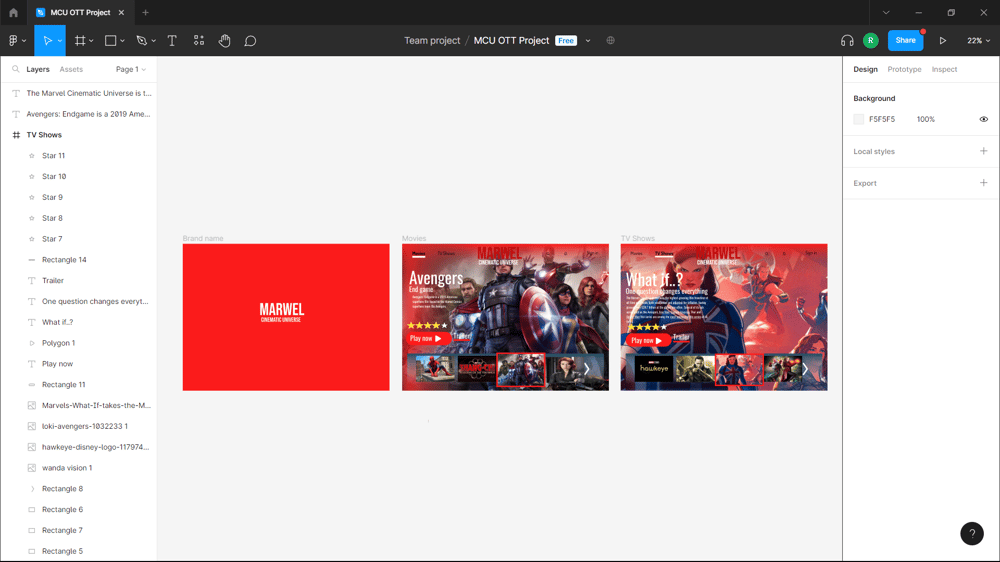Click the Trailer text layer icon
The height and width of the screenshot is (562, 1000).
[31, 281]
